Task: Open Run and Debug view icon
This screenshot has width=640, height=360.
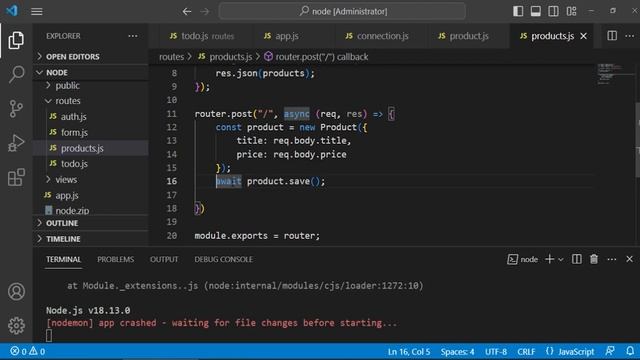Action: click(16, 143)
